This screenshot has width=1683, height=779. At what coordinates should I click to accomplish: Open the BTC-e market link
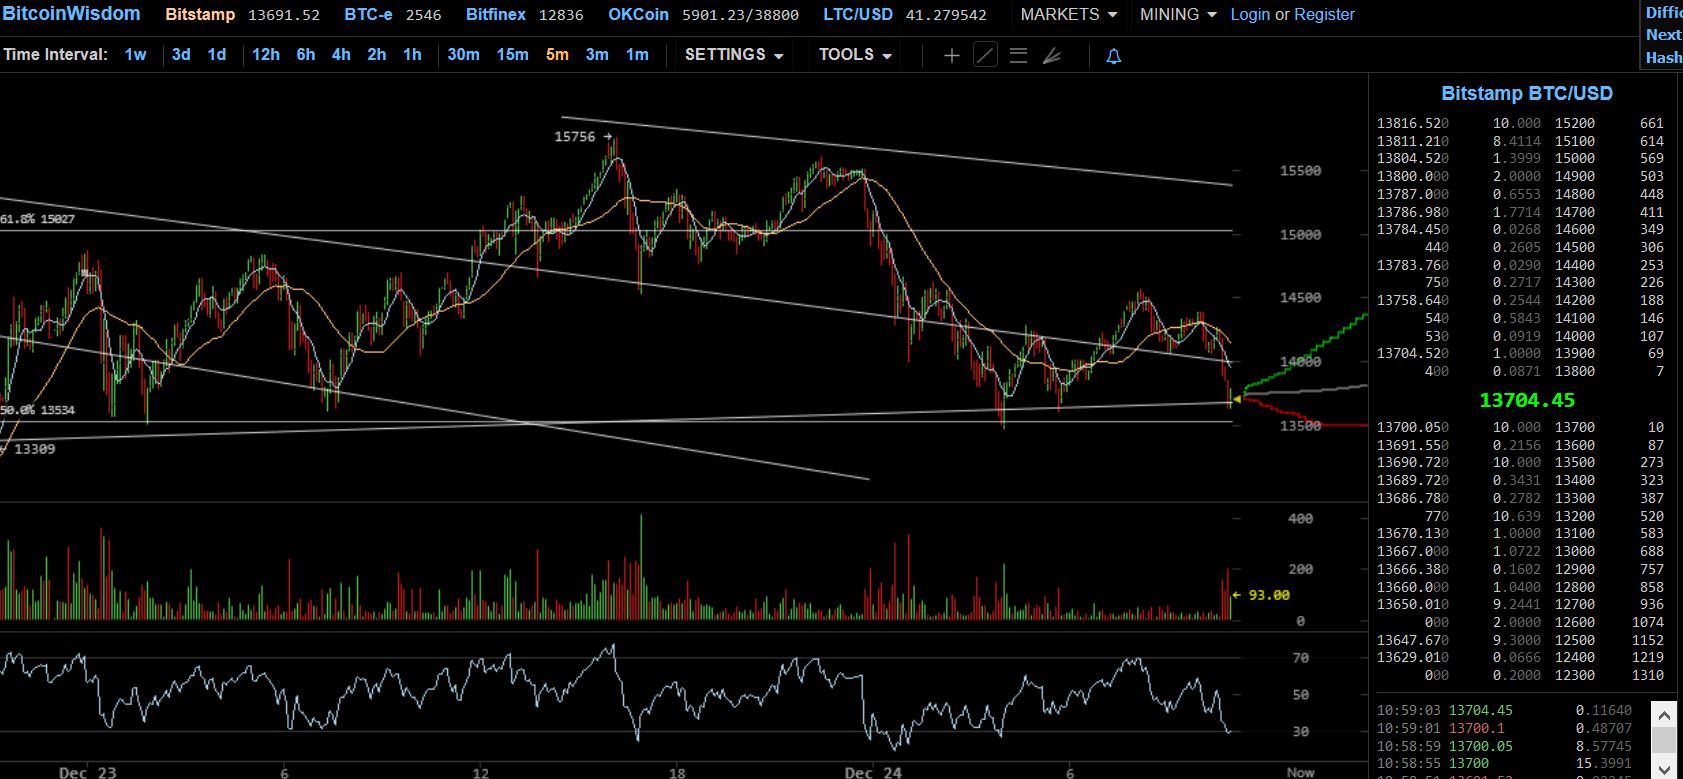(x=368, y=15)
